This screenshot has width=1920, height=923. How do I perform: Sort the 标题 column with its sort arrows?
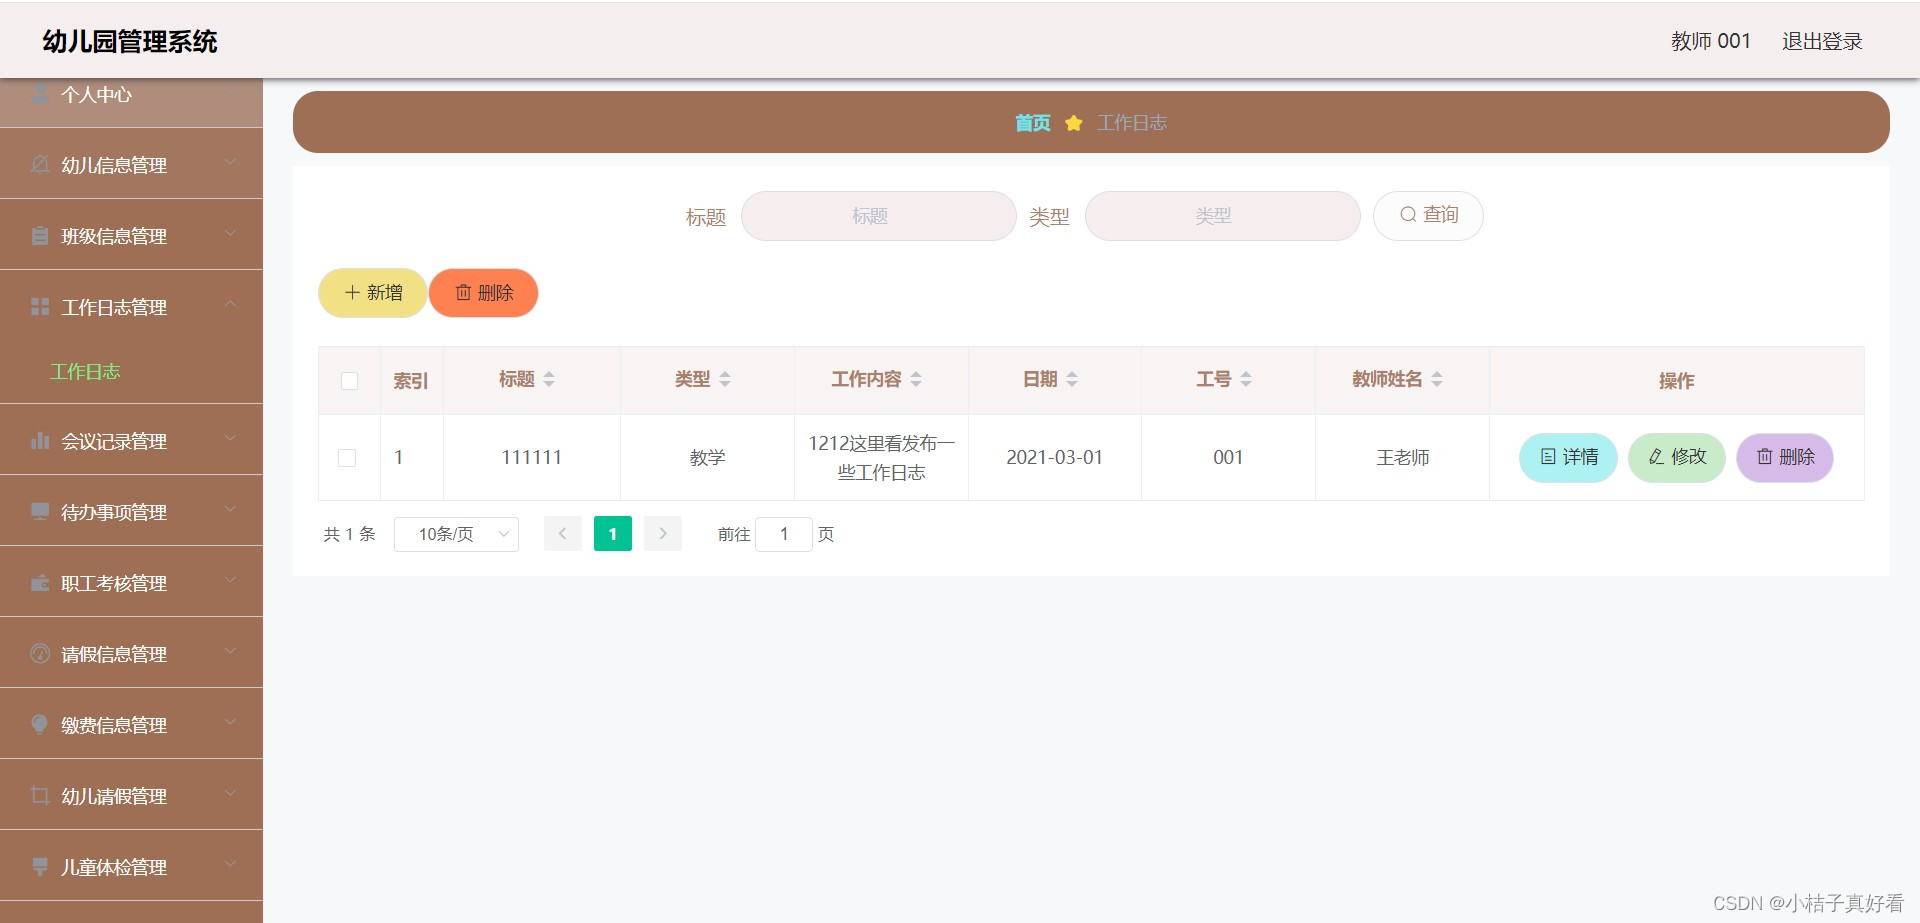click(549, 379)
